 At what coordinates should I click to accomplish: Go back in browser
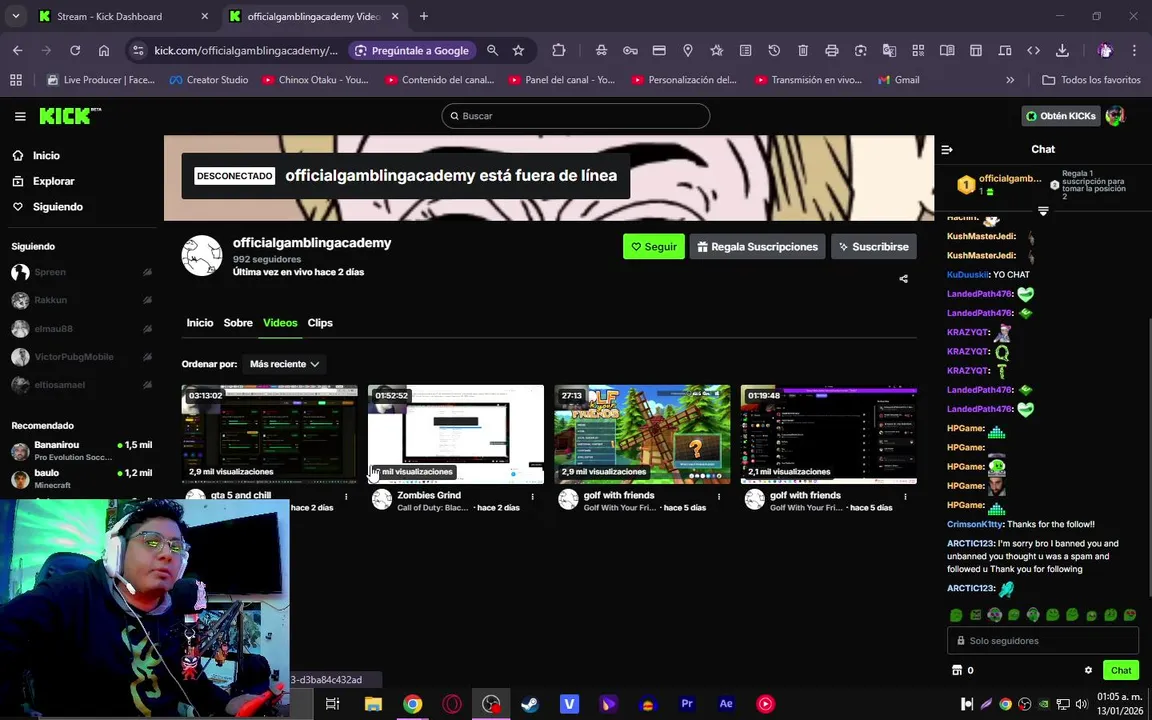(x=18, y=51)
